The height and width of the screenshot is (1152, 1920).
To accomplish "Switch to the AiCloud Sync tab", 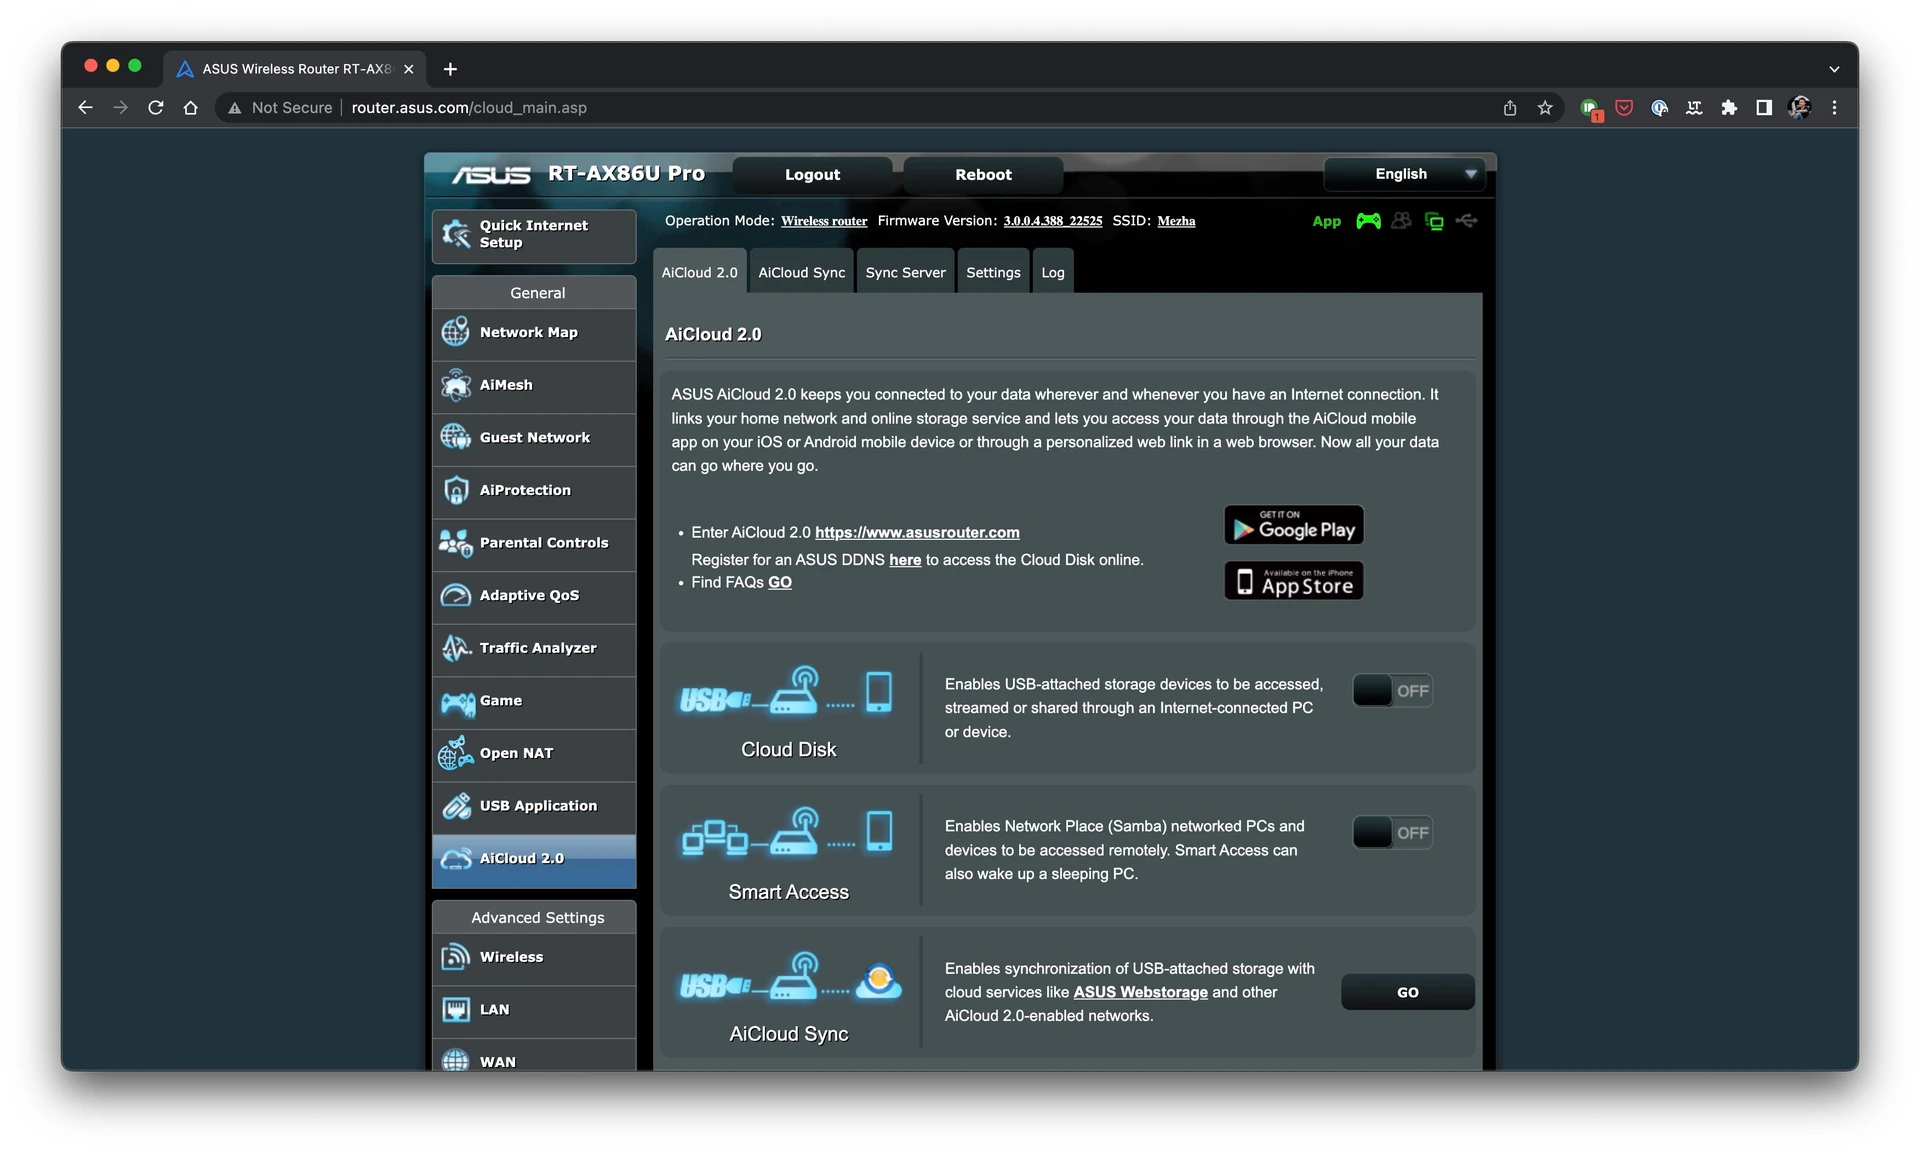I will (802, 272).
